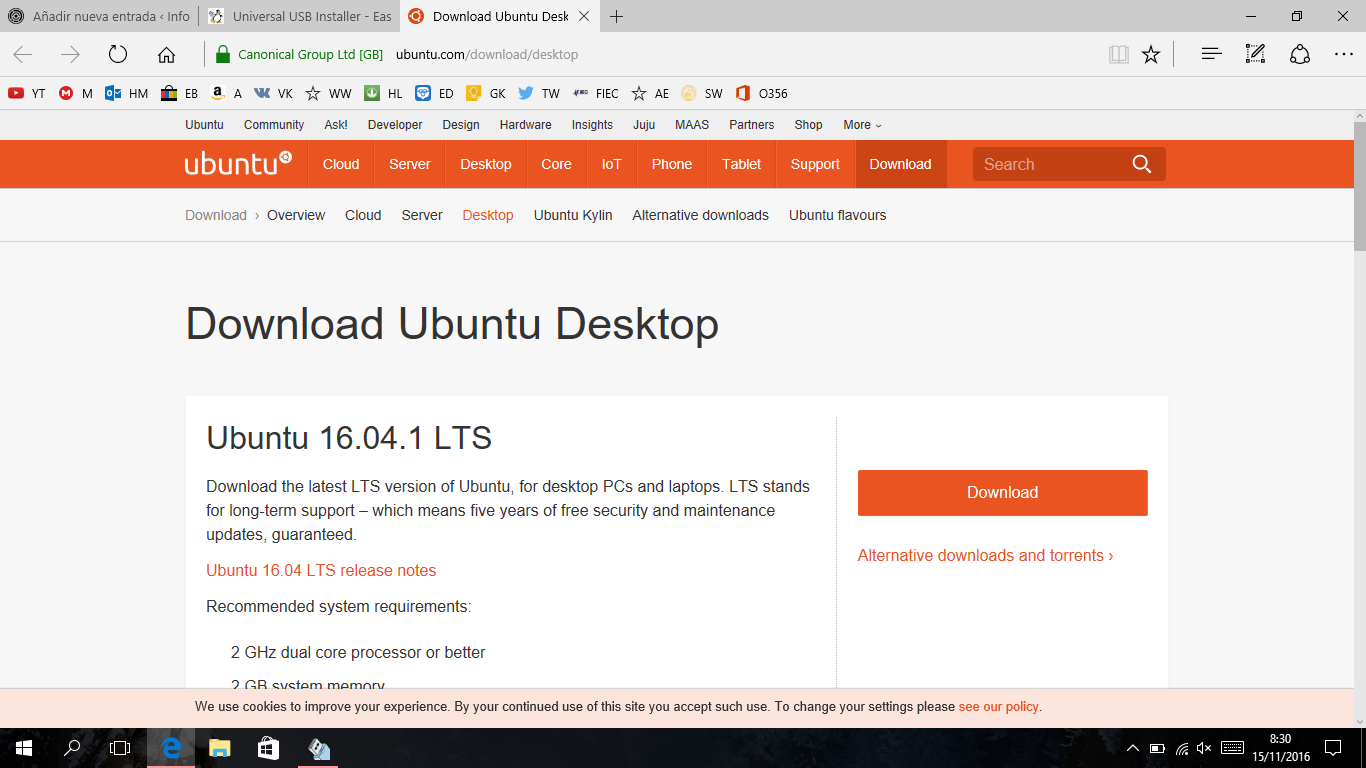Add page to favorites star icon
1366x768 pixels.
point(1151,55)
